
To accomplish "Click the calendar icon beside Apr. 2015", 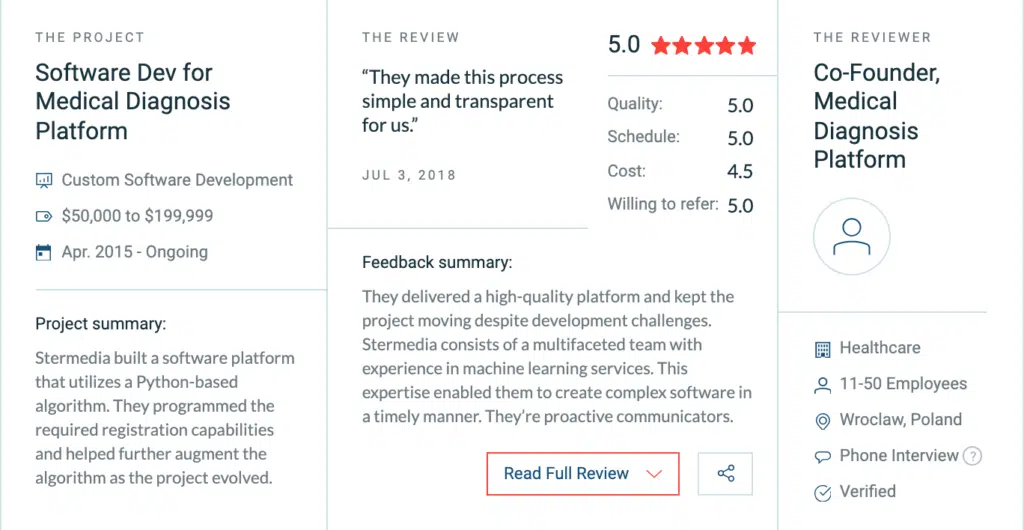I will tap(44, 252).
